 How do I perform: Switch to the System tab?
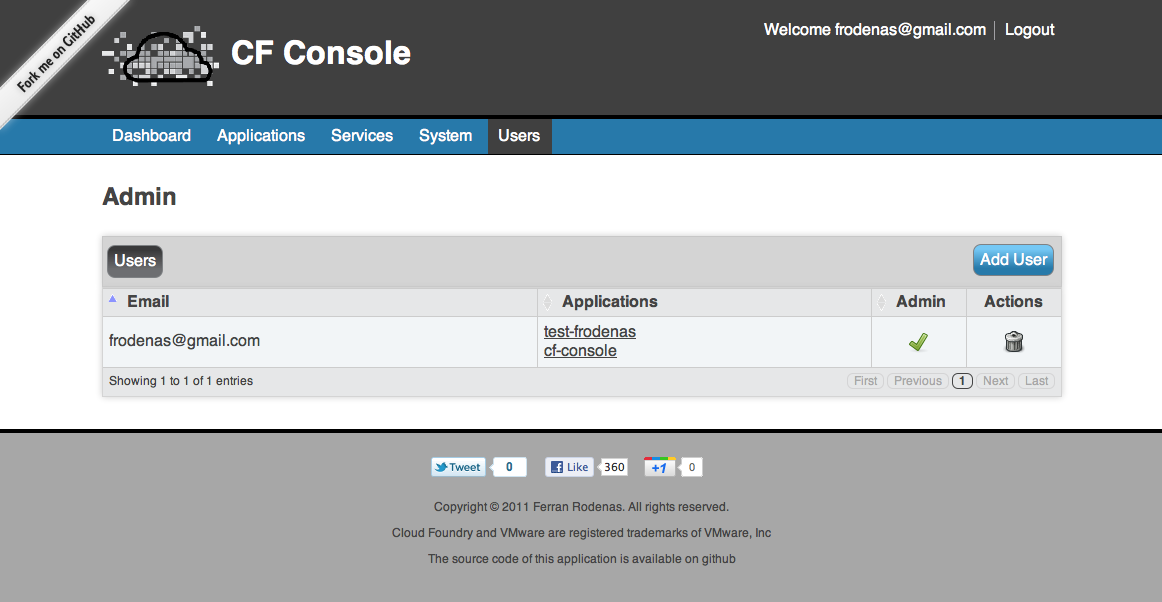[x=445, y=136]
